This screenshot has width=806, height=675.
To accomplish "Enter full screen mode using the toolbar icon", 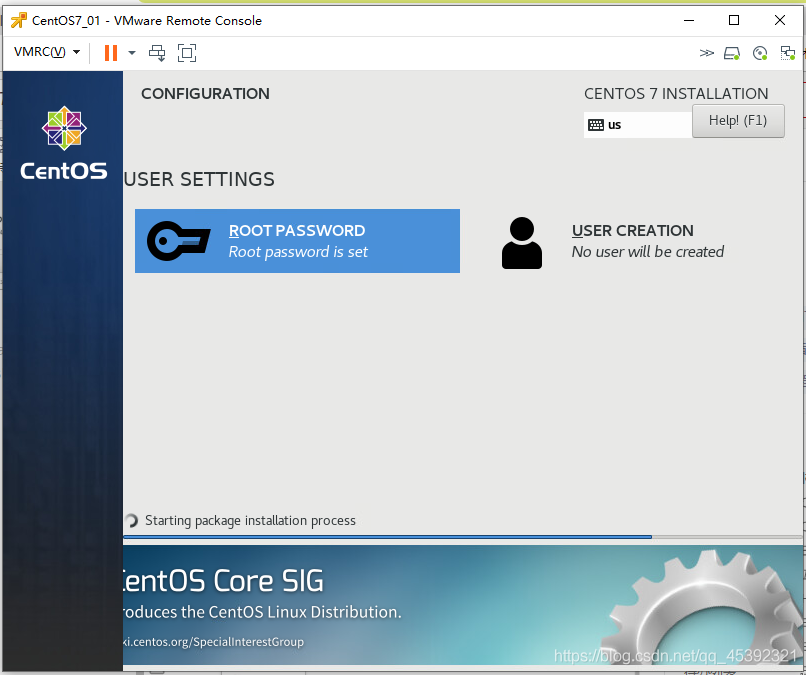I will point(187,52).
